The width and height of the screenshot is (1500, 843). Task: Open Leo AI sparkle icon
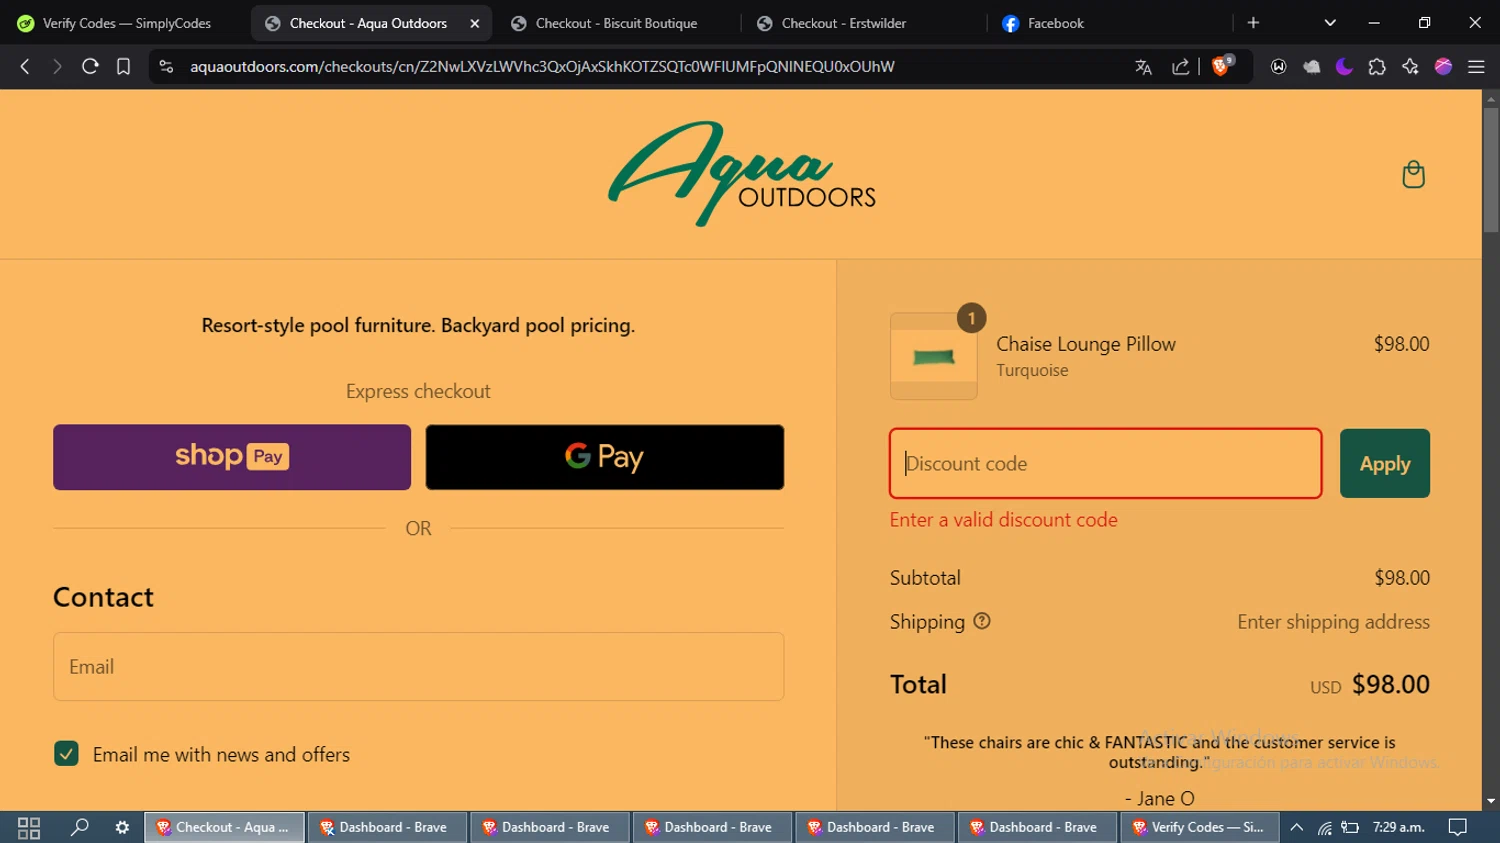coord(1410,66)
